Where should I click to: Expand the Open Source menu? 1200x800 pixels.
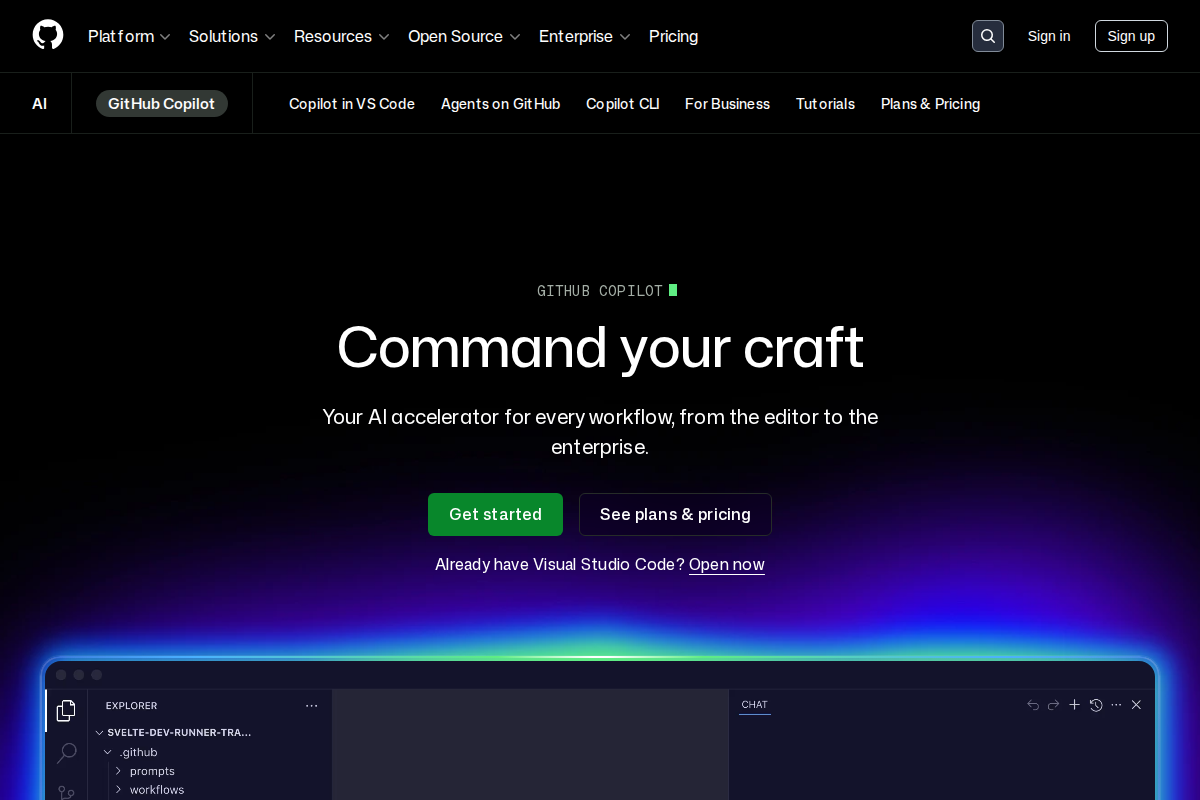tap(464, 36)
